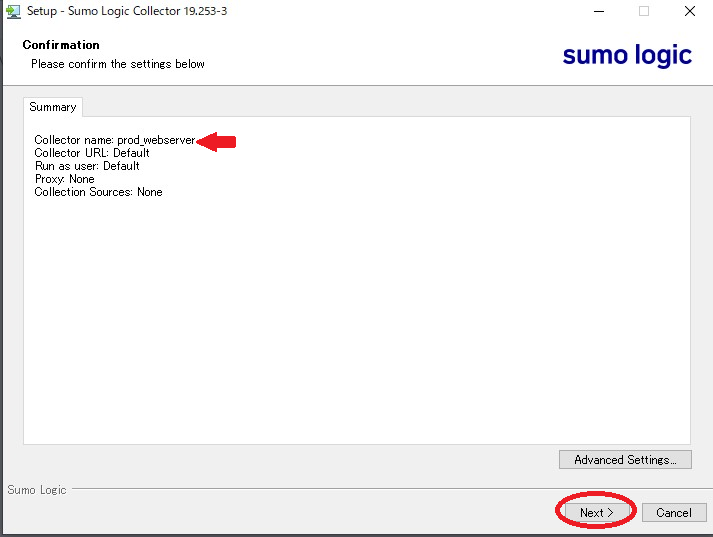Select the Summary tab
Image resolution: width=713 pixels, height=537 pixels.
(53, 107)
